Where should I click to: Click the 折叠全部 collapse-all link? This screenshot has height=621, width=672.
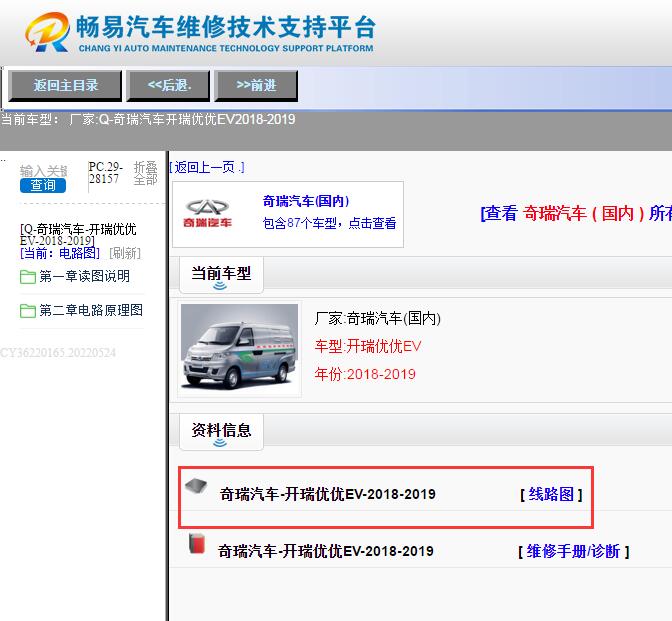pos(146,173)
